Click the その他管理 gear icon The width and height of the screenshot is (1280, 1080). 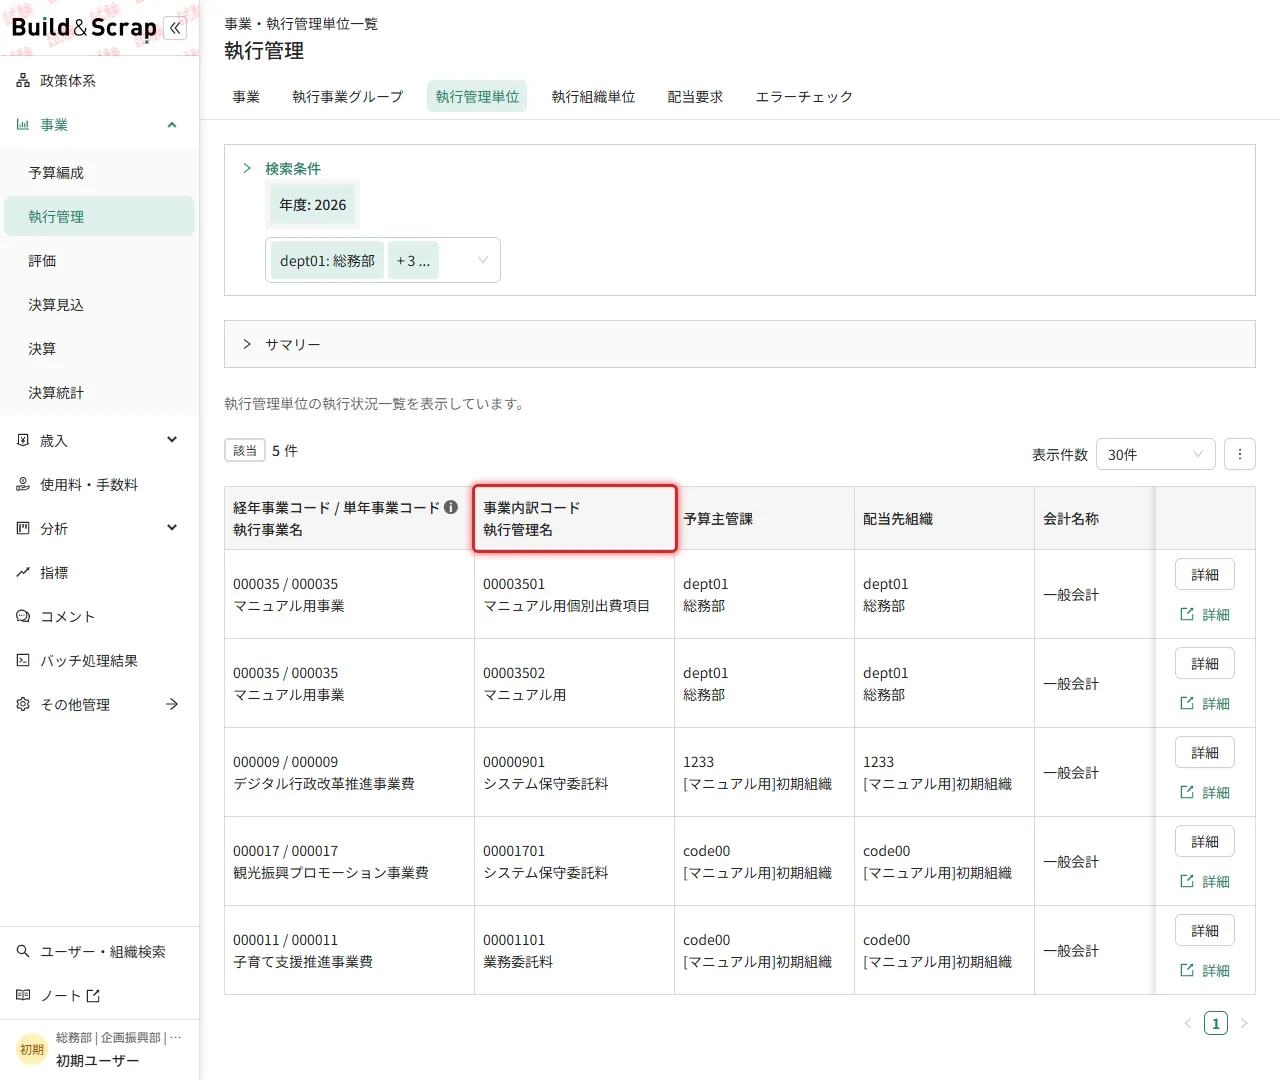[23, 704]
